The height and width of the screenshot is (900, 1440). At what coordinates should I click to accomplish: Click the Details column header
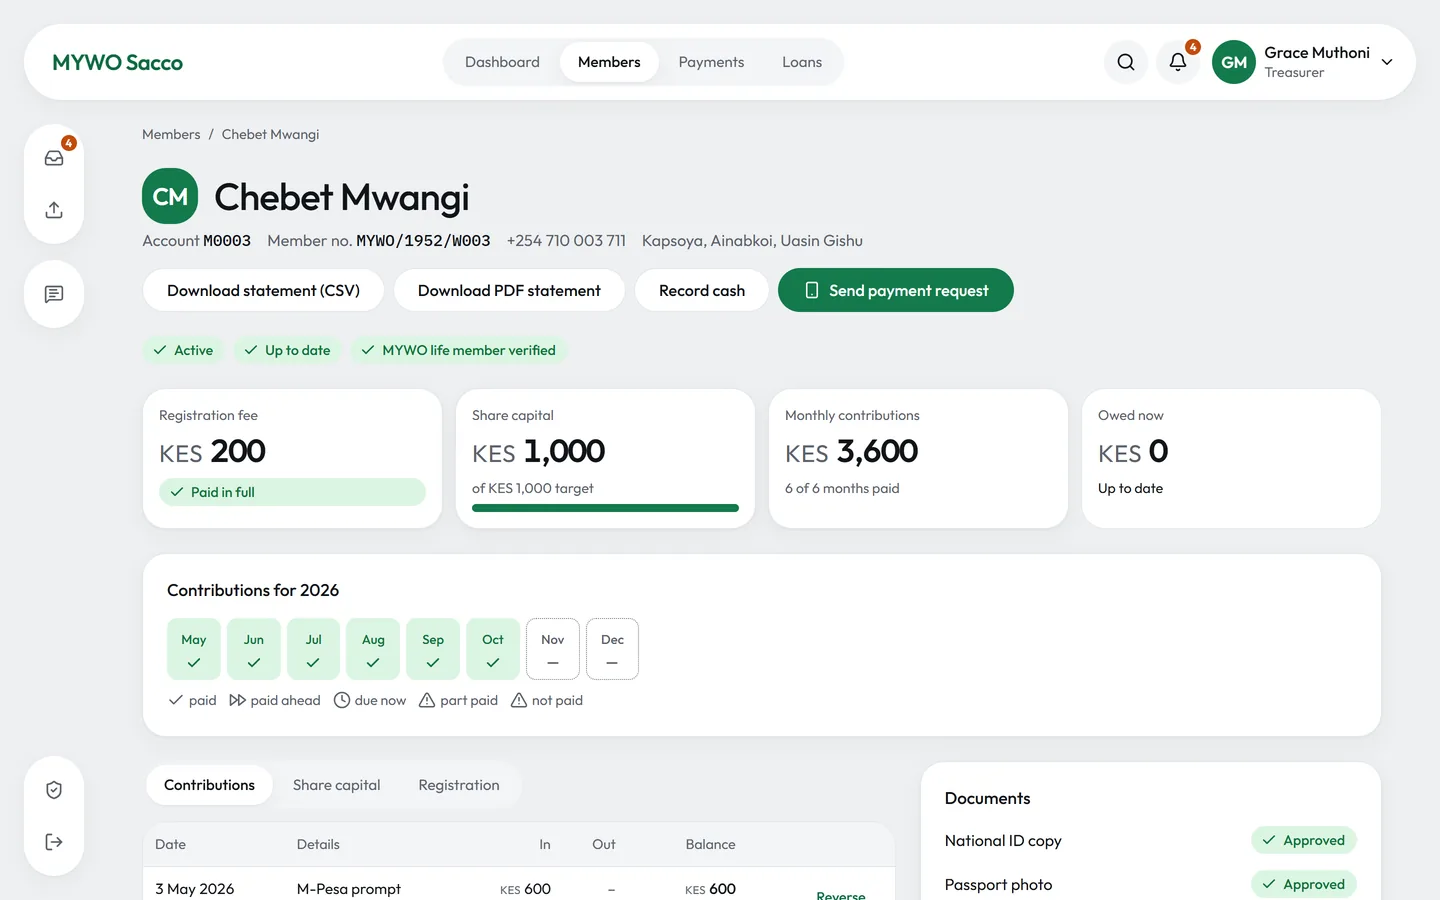pyautogui.click(x=318, y=844)
